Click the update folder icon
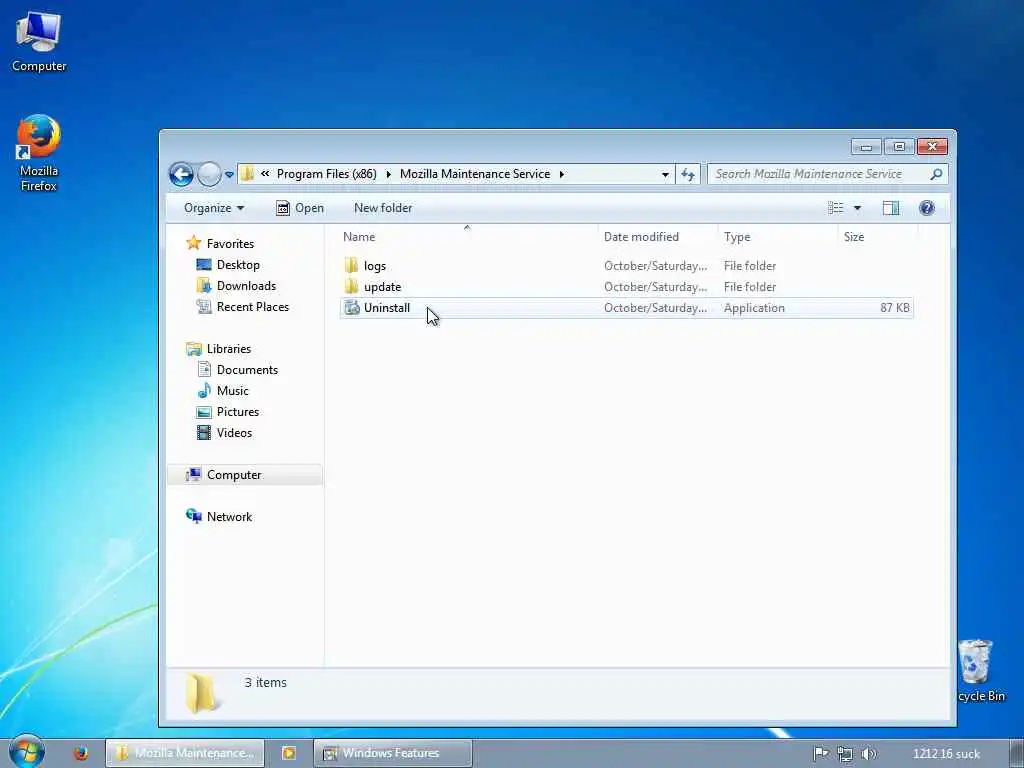 click(351, 286)
